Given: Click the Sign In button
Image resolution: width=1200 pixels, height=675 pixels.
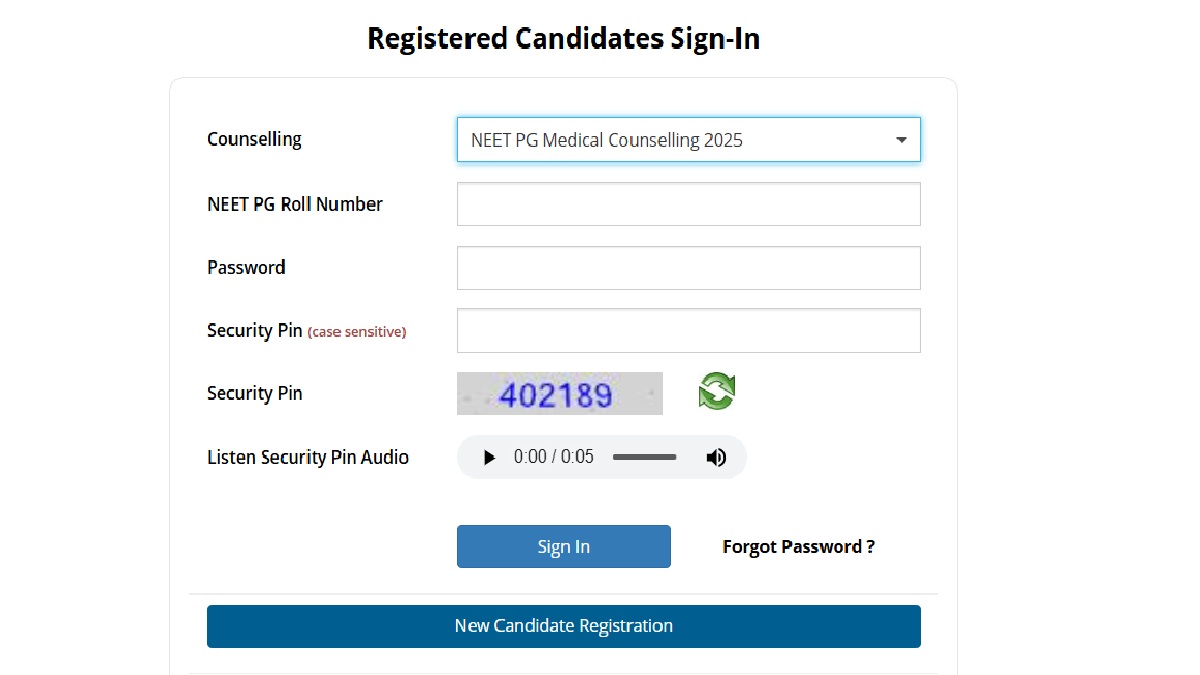Looking at the screenshot, I should [x=563, y=546].
